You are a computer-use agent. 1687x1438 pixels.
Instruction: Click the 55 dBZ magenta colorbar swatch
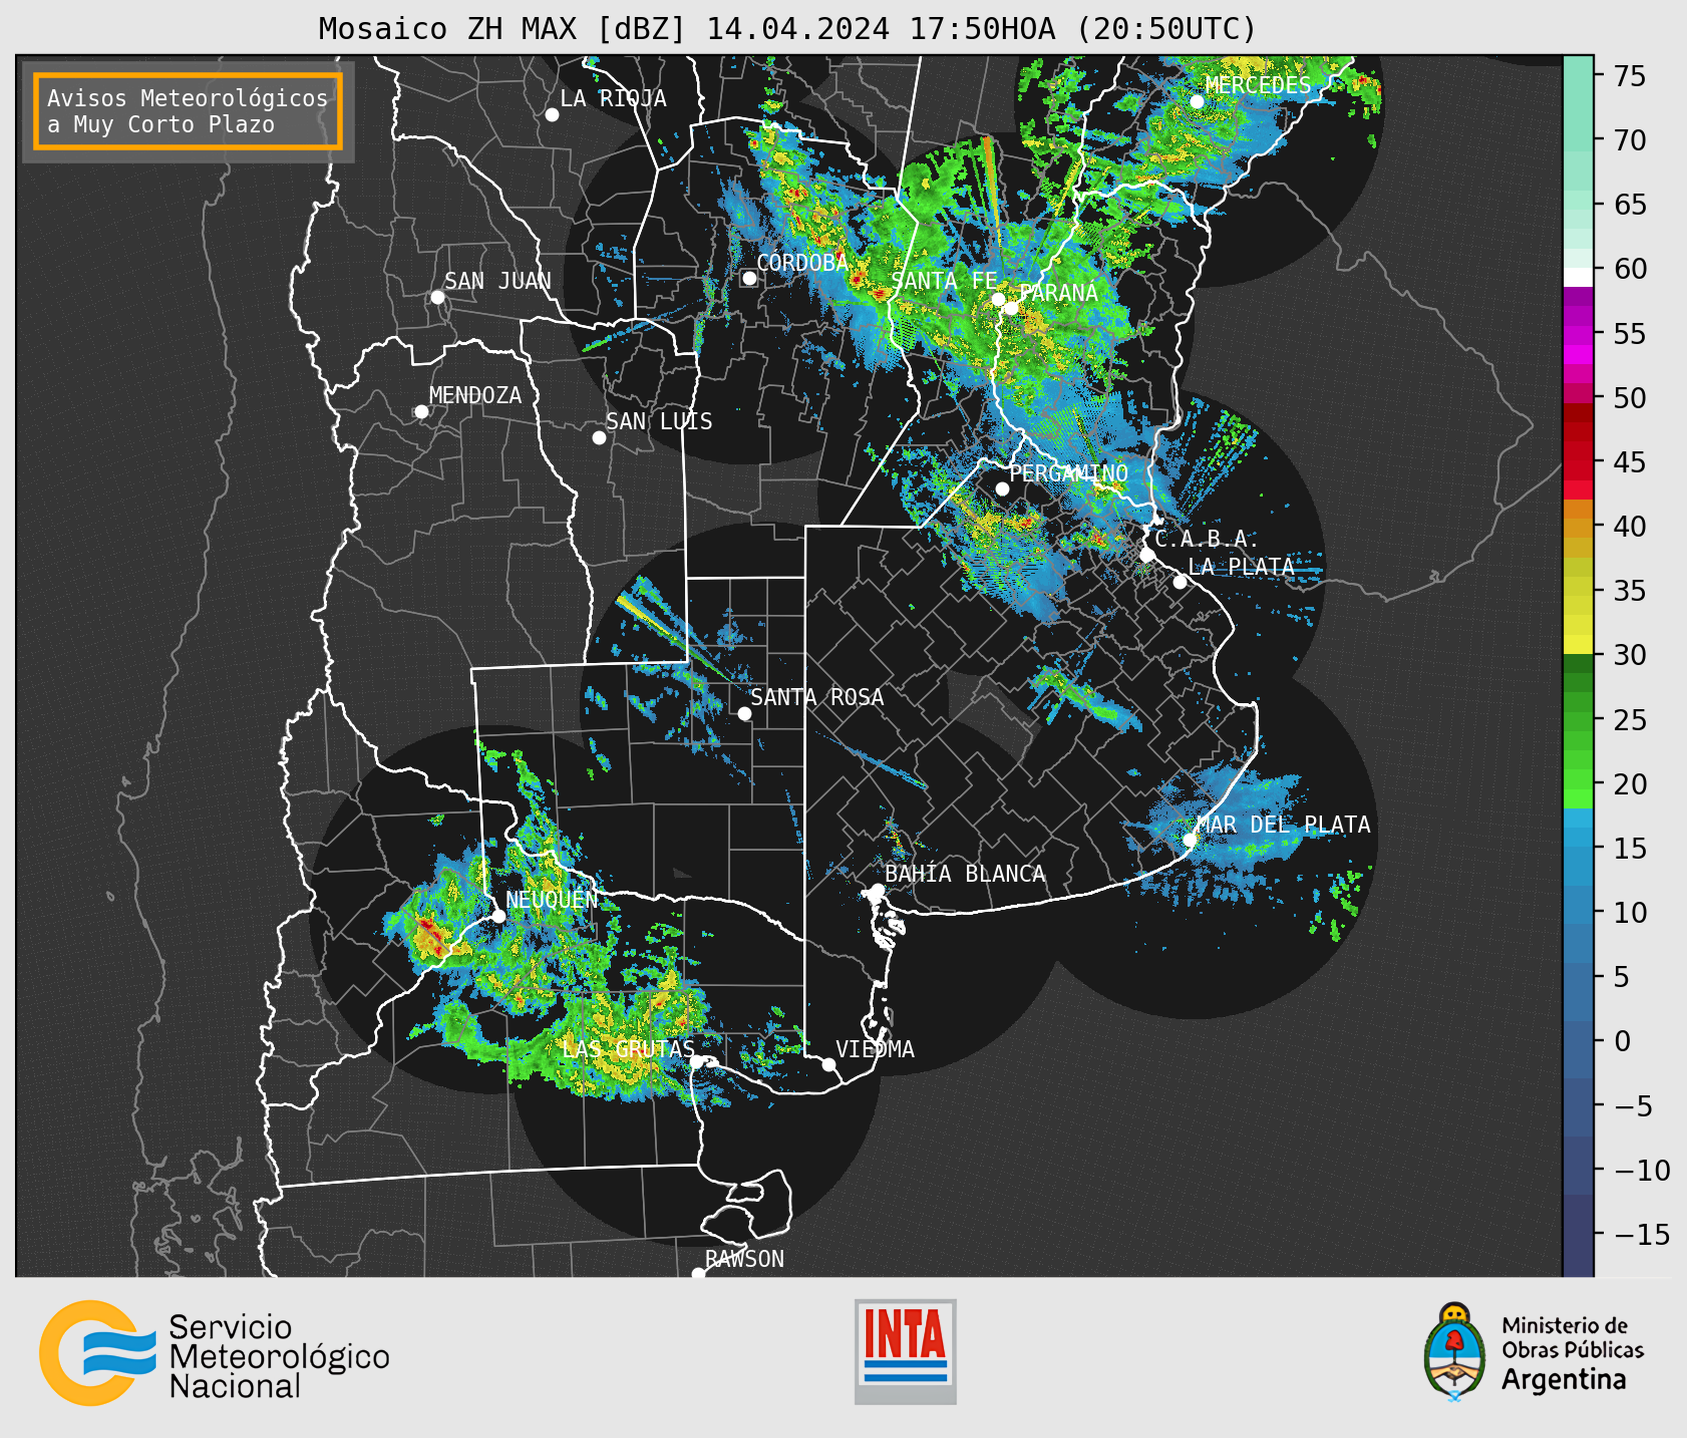click(x=1578, y=334)
